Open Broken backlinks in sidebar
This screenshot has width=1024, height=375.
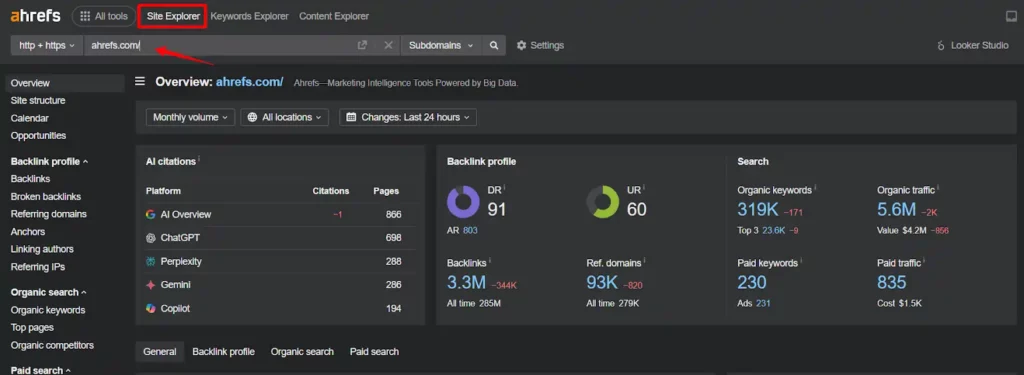pyautogui.click(x=46, y=196)
